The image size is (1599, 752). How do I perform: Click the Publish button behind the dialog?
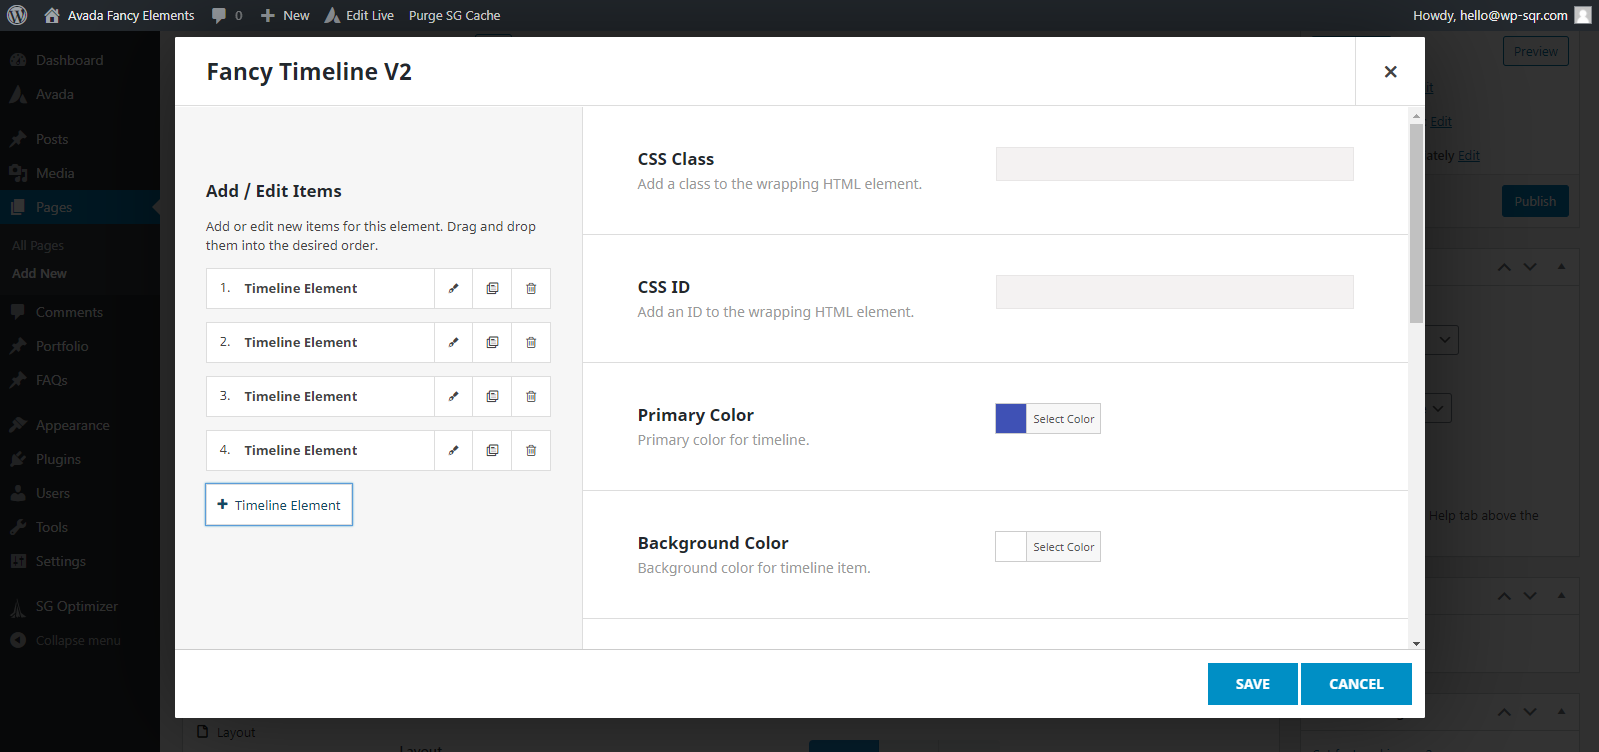[1535, 201]
